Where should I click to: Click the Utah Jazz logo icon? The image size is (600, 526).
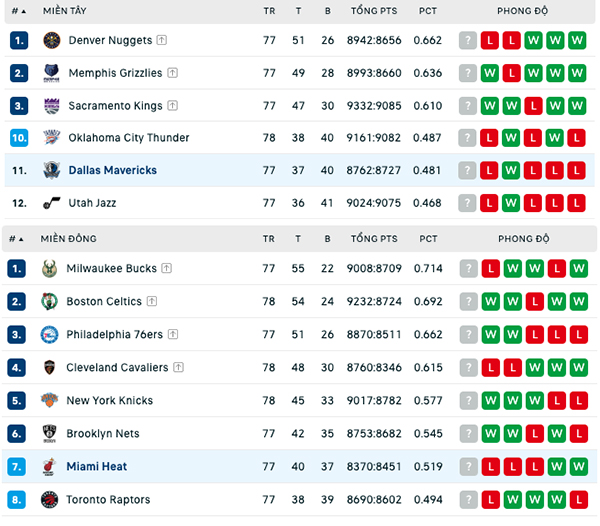click(52, 203)
